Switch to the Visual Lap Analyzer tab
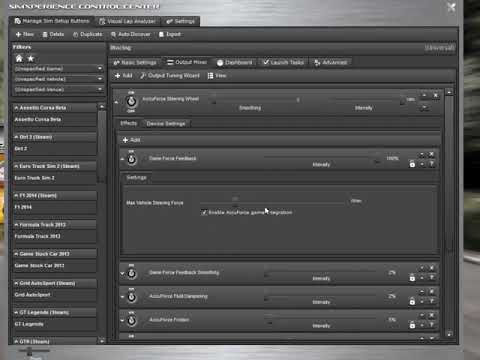The width and height of the screenshot is (480, 360). [128, 21]
